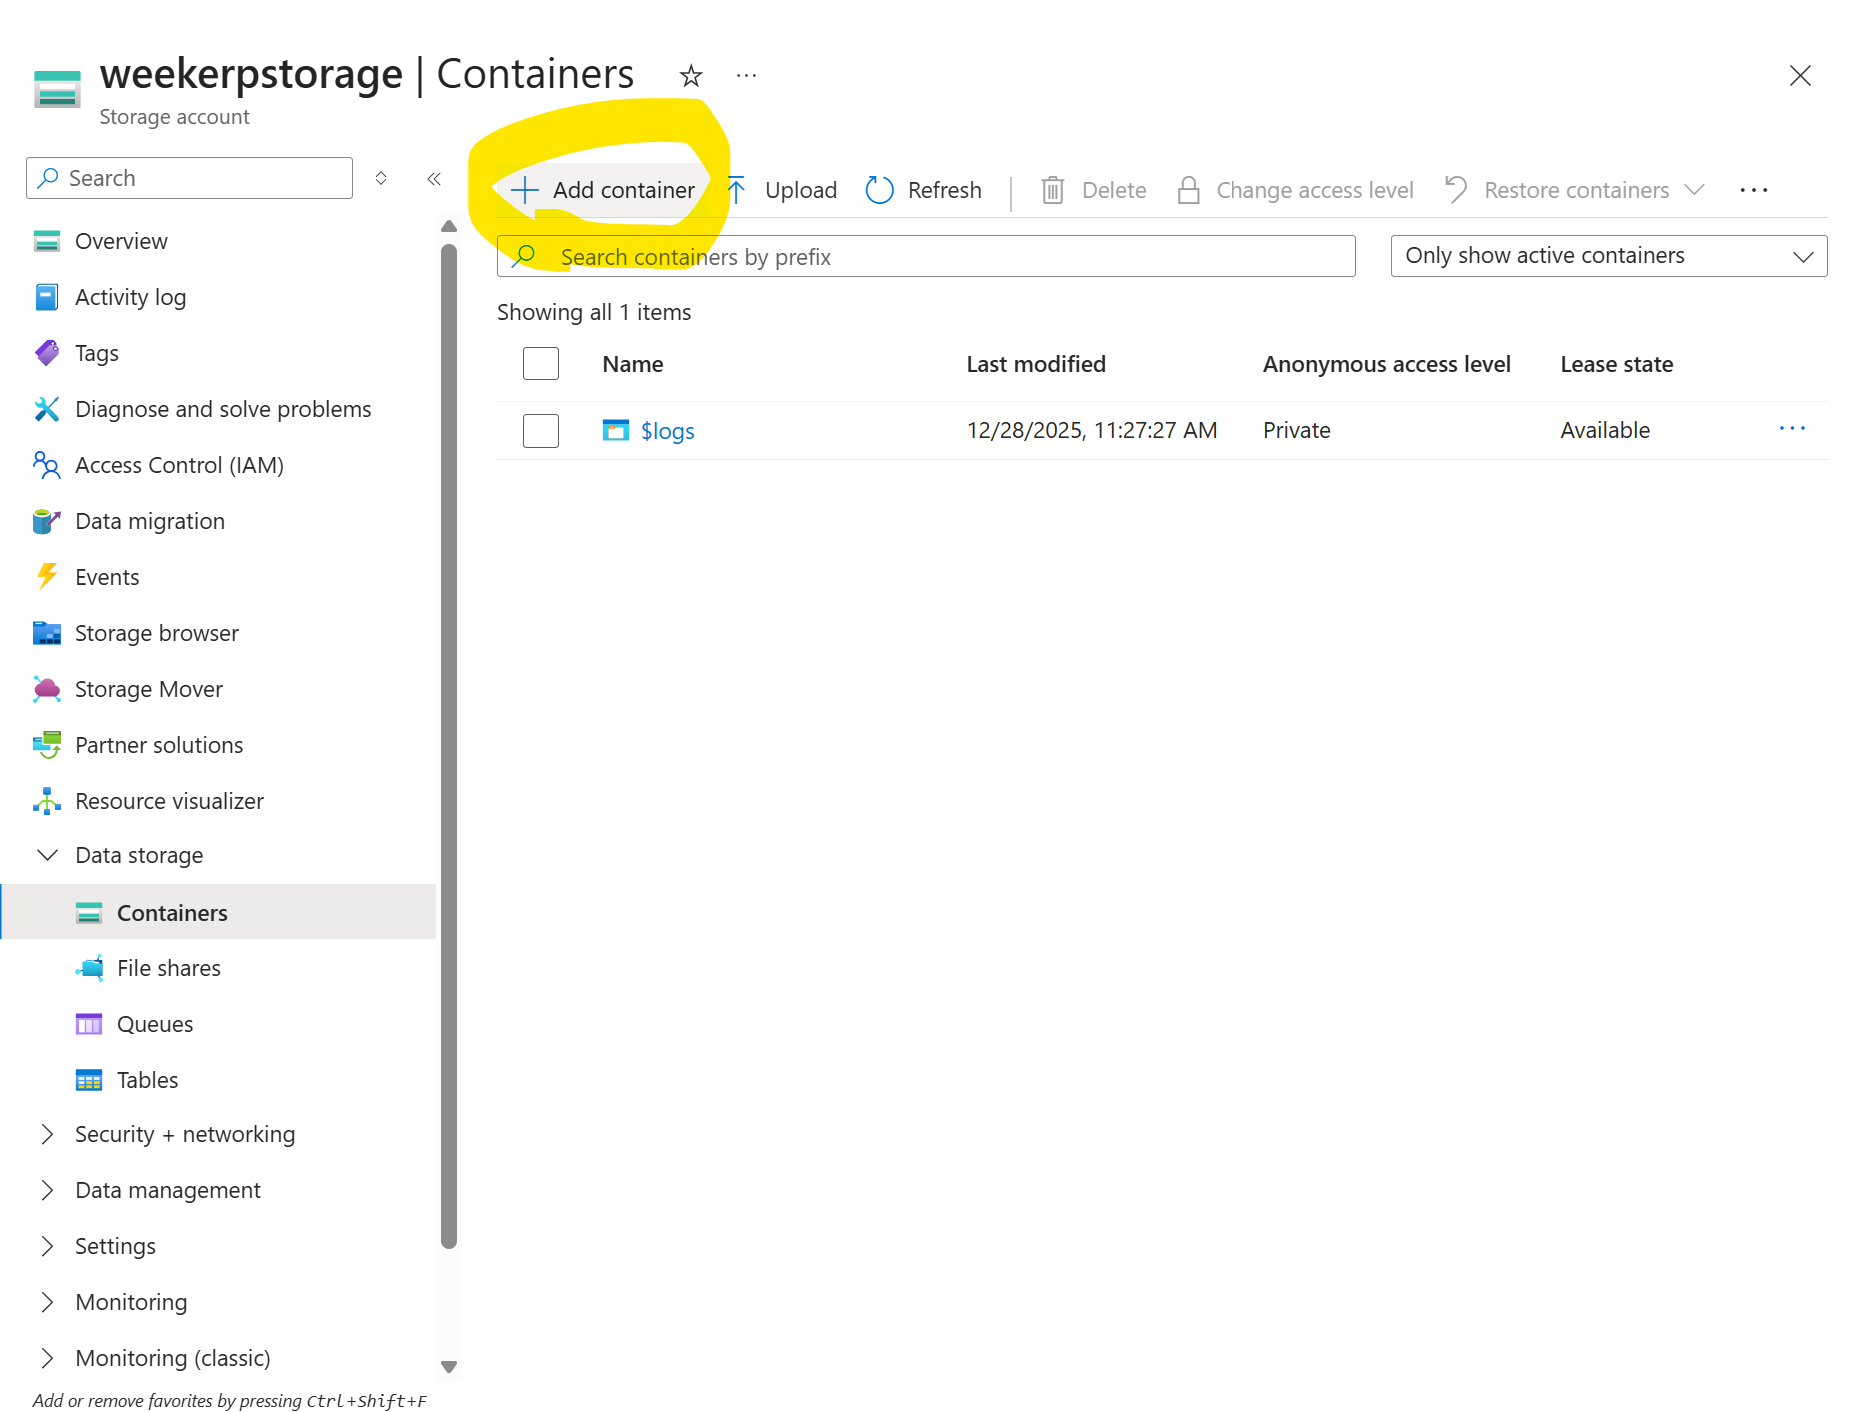Collapse the sidebar with double-chevron icon

click(434, 179)
